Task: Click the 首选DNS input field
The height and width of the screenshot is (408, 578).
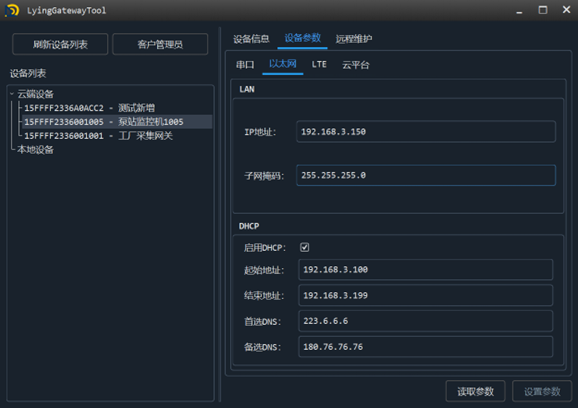Action: [x=425, y=321]
